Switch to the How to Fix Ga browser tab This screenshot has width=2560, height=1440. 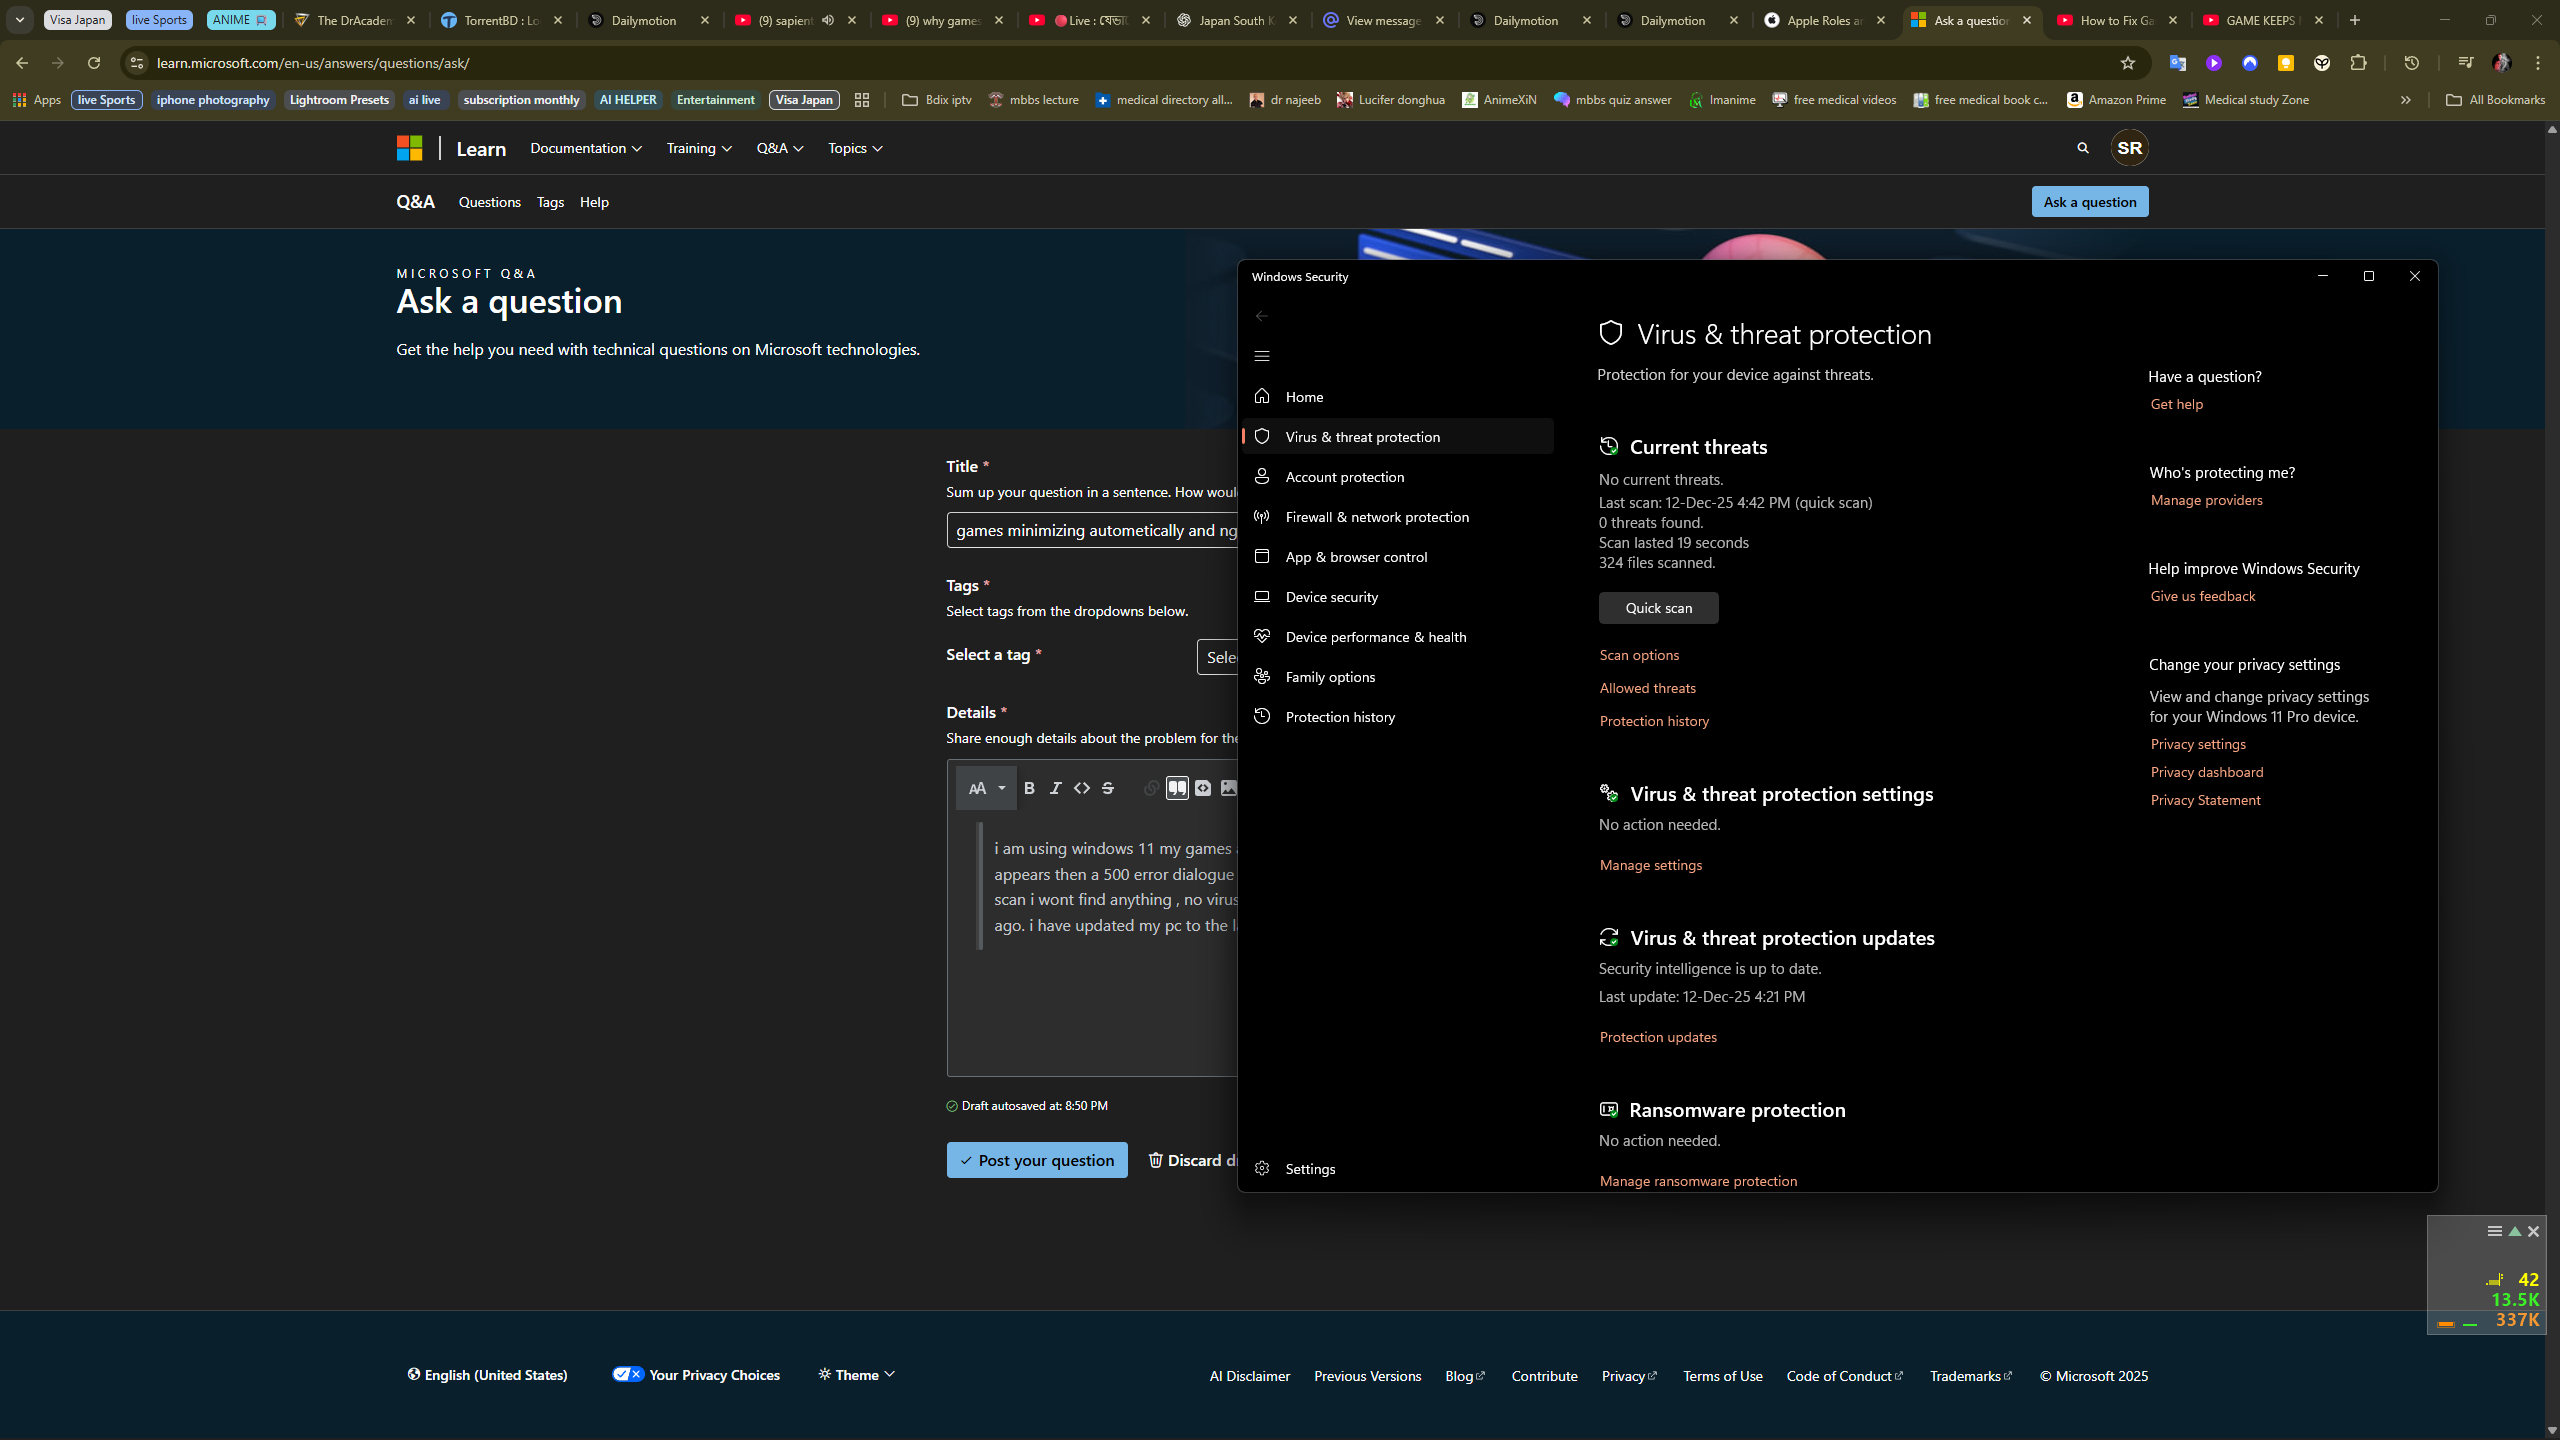click(x=2110, y=20)
